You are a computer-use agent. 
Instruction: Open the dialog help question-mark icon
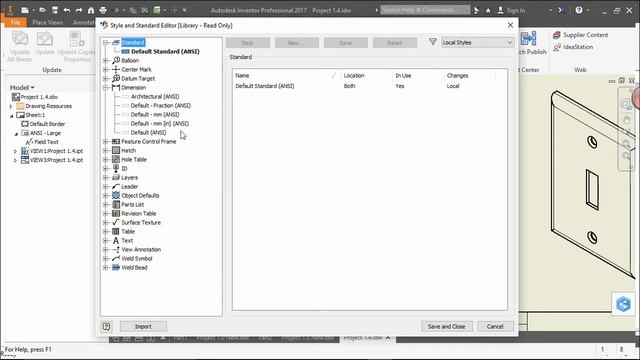[x=107, y=327]
